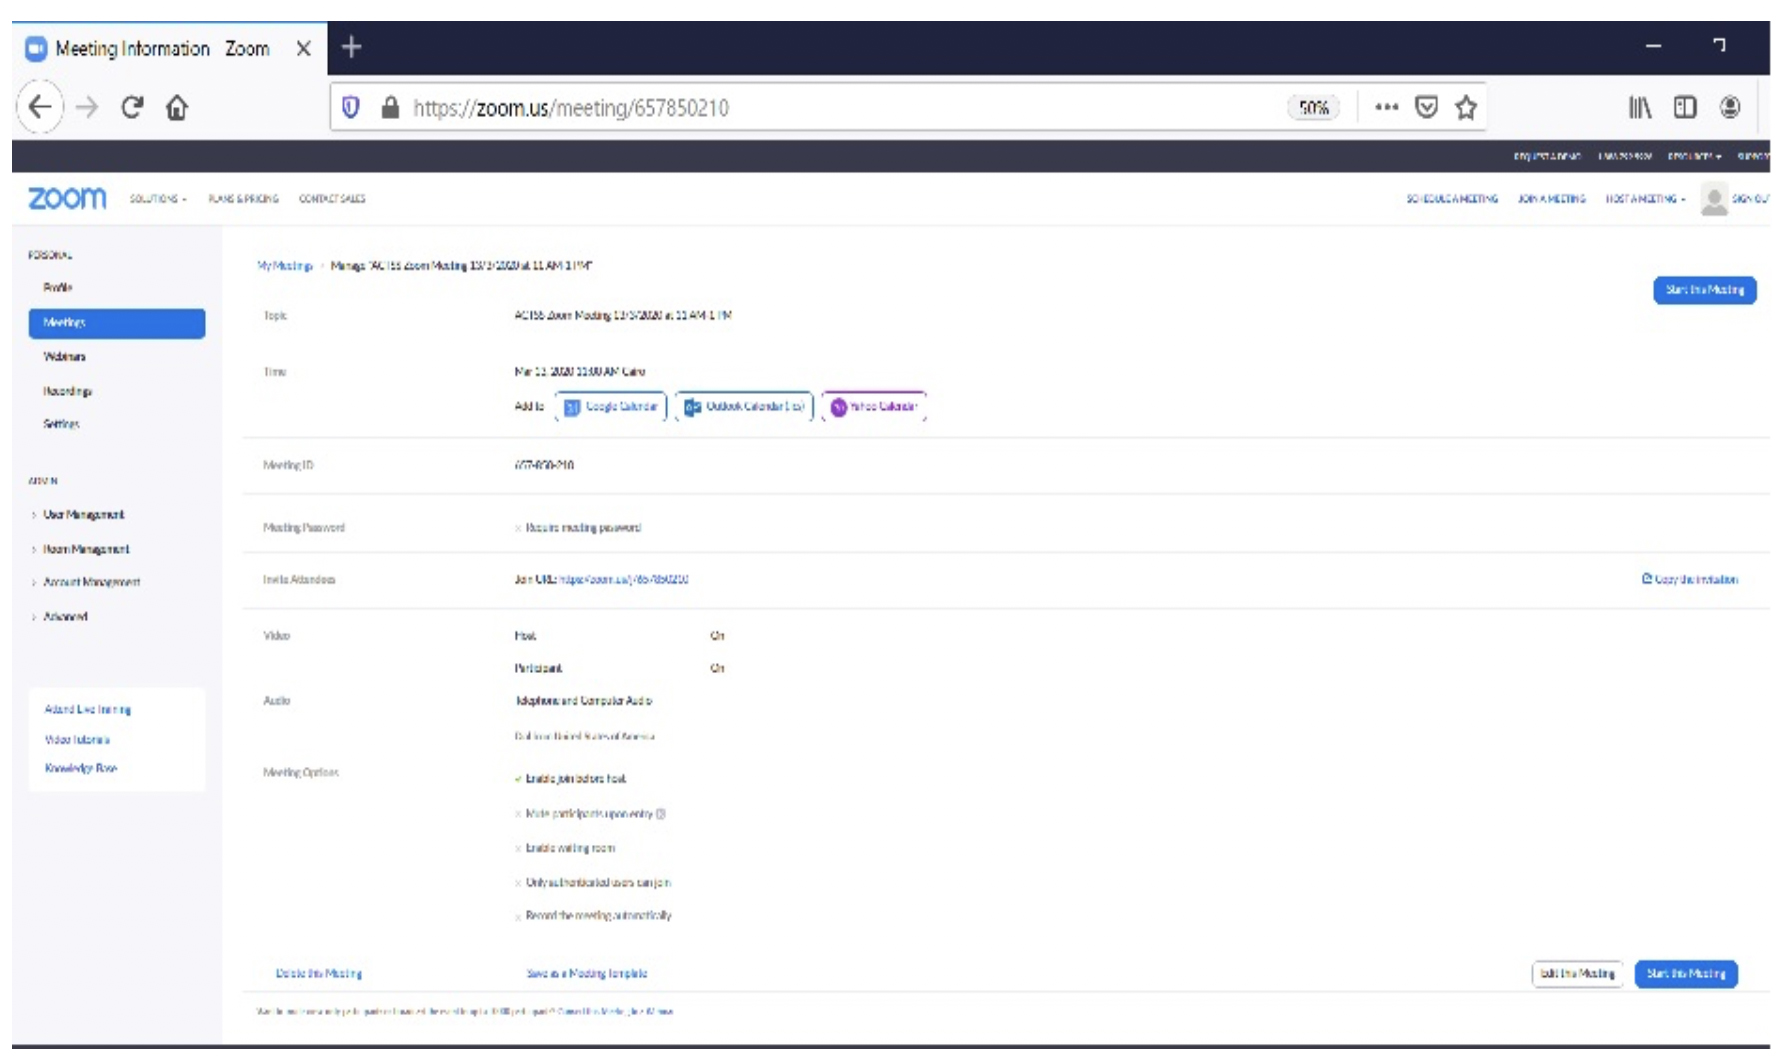Click Telephone and Computer Audio text
This screenshot has height=1060, width=1792.
coord(583,700)
